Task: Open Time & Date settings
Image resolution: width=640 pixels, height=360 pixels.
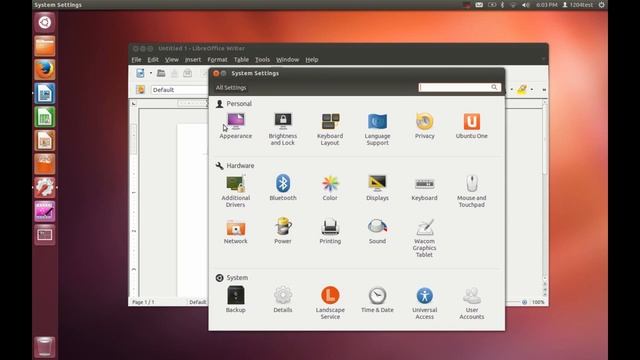Action: click(377, 300)
